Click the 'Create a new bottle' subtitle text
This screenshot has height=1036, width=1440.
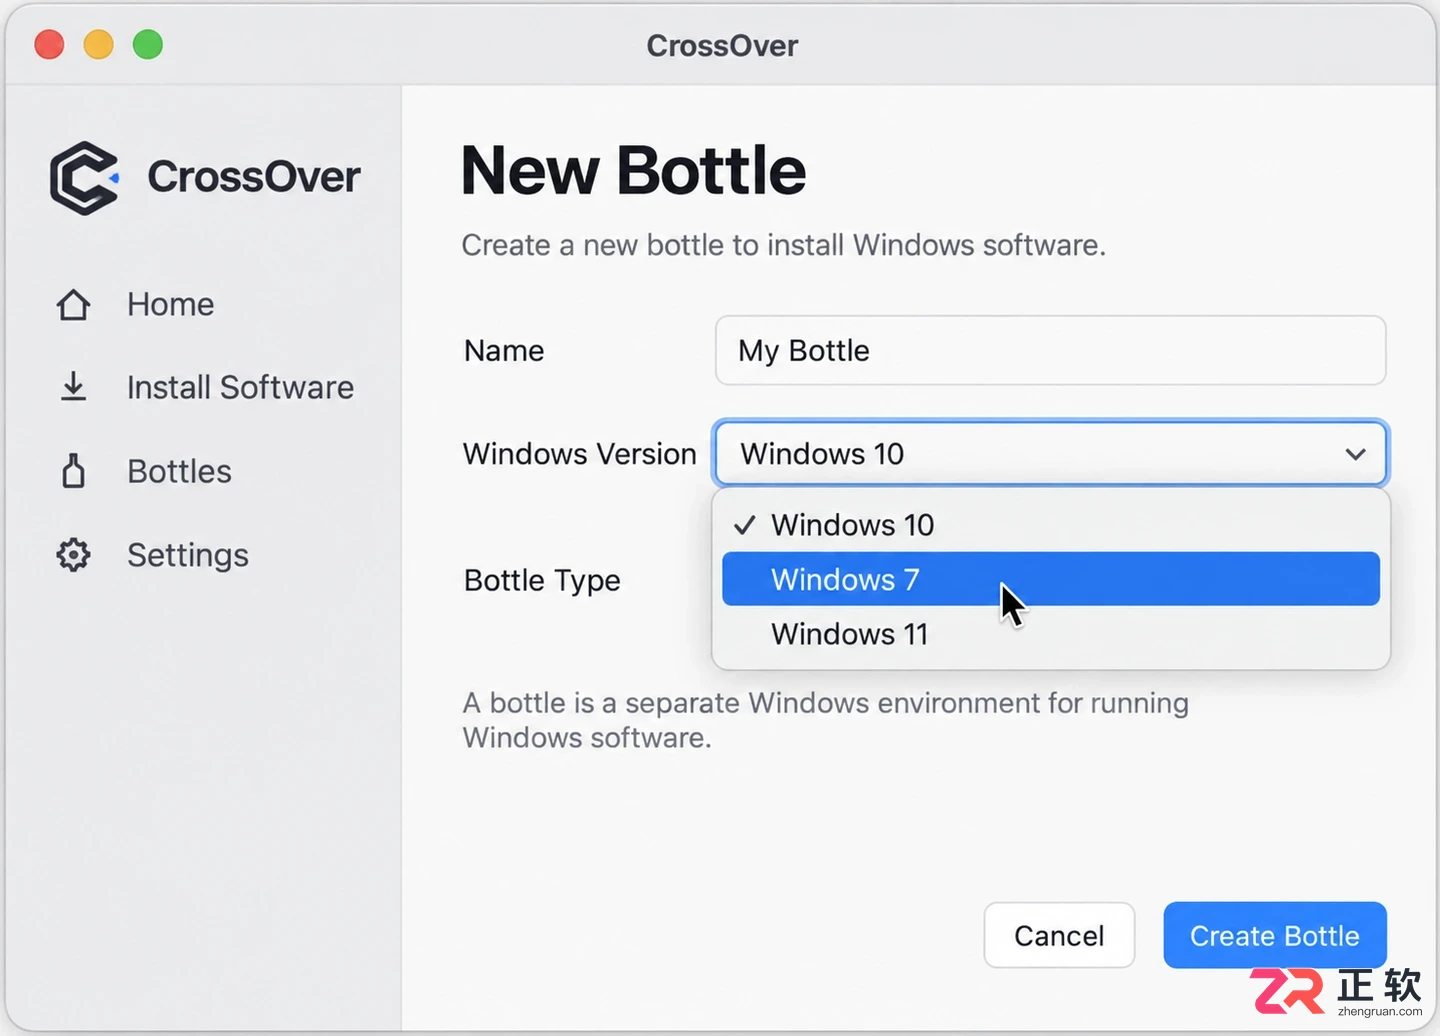(783, 245)
